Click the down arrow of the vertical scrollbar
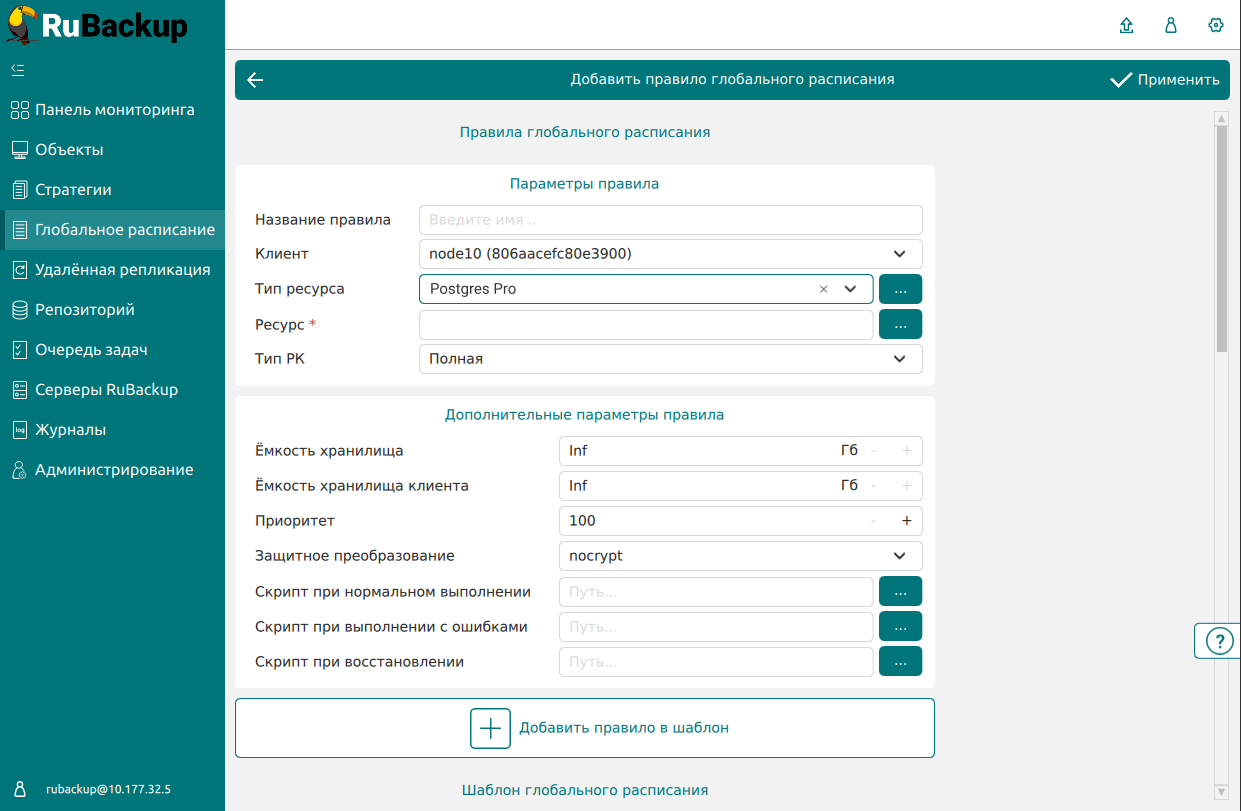Image resolution: width=1241 pixels, height=811 pixels. coord(1221,792)
